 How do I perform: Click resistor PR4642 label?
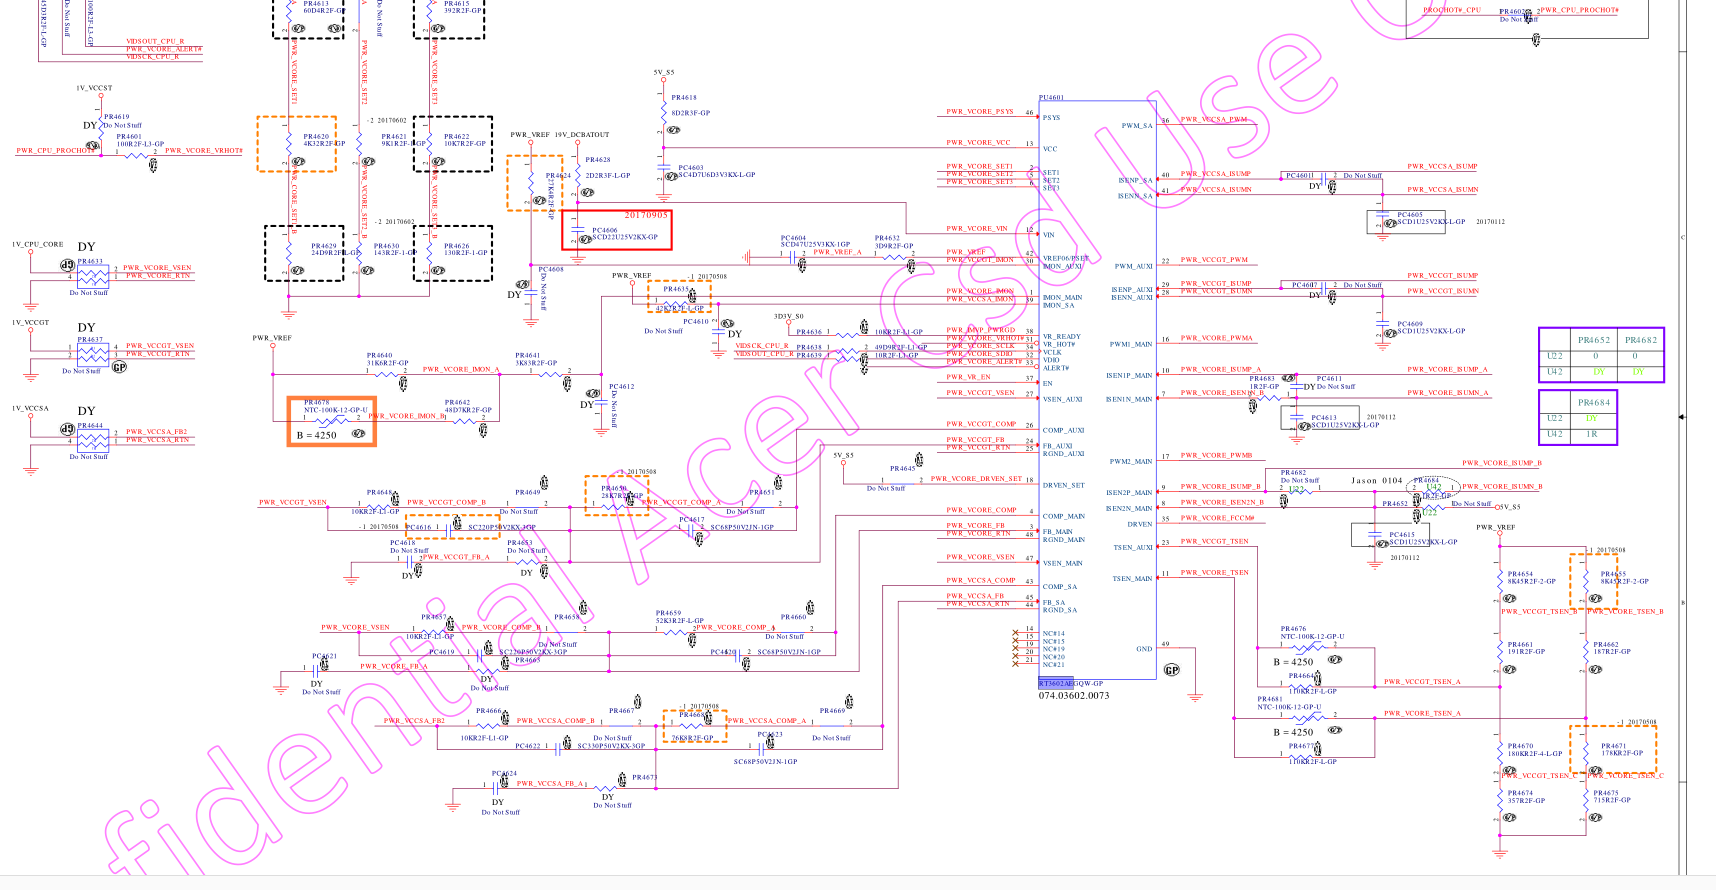tap(457, 403)
